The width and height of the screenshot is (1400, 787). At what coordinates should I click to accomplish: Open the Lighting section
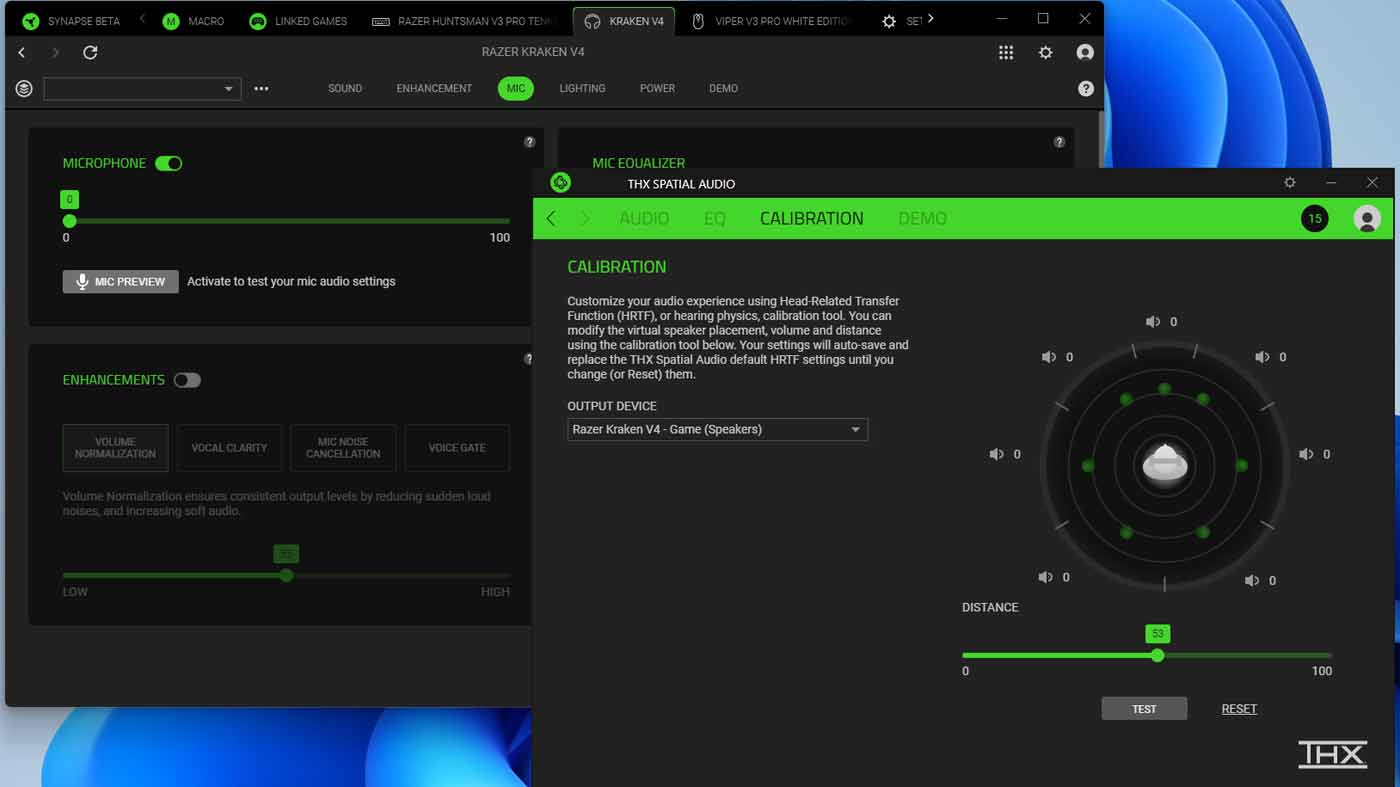[582, 88]
